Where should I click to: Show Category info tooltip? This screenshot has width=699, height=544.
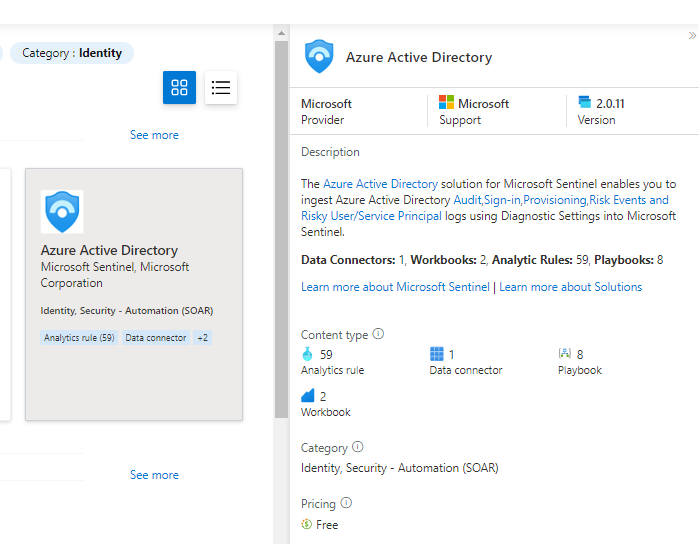(x=358, y=448)
